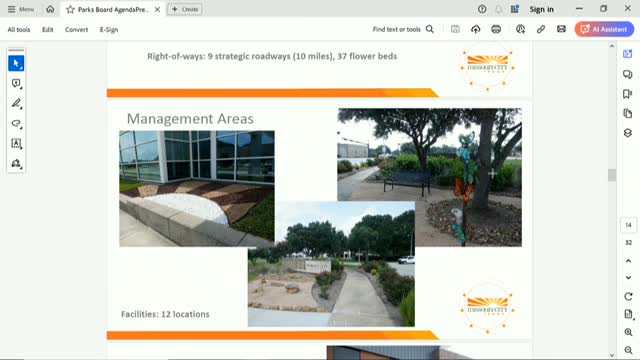640x360 pixels.
Task: Click the current page number 14 box
Action: (628, 225)
